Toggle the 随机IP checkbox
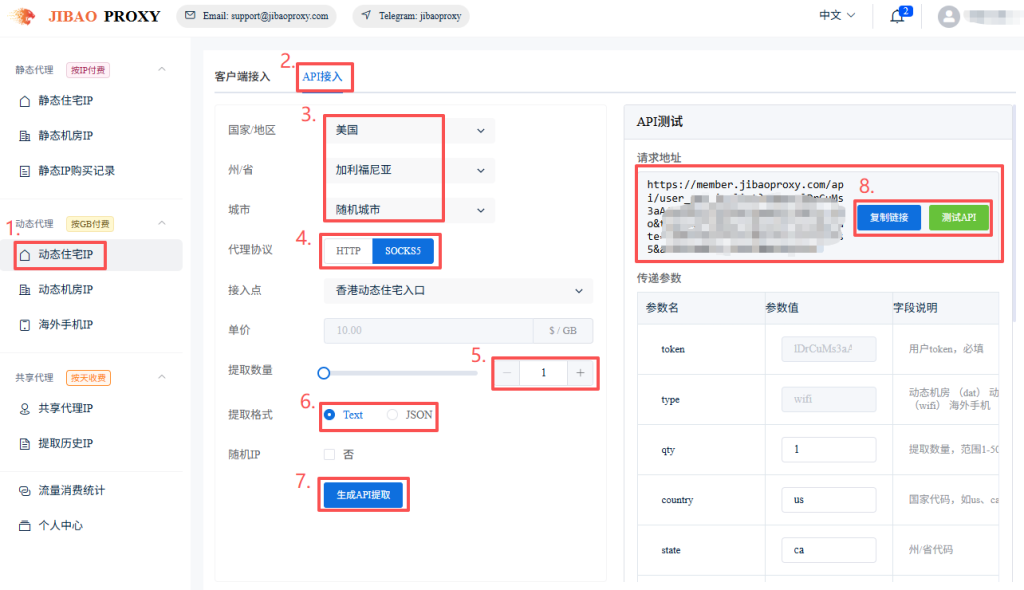Screen dimensions: 1024x590 pyautogui.click(x=330, y=454)
